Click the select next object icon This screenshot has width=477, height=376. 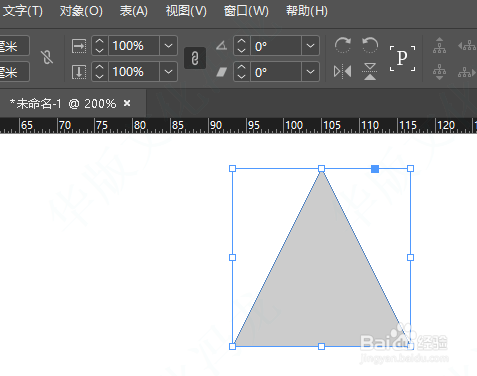[467, 72]
